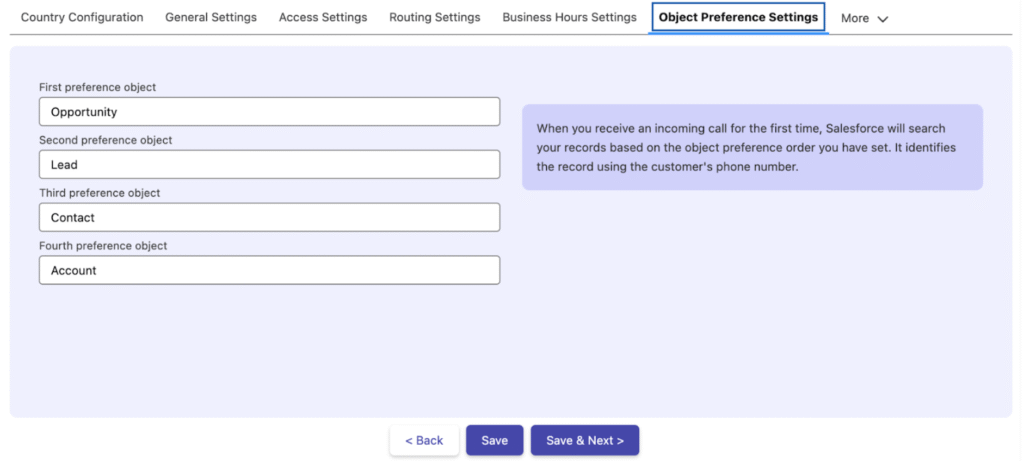
Task: Click the 'Fourth preference object' label
Action: (103, 246)
